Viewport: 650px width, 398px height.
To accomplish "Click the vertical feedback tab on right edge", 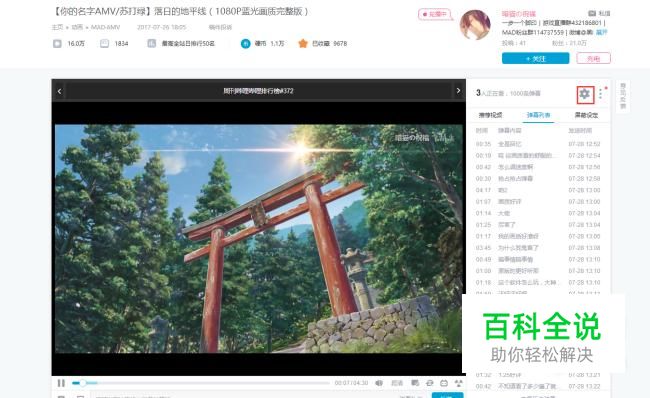I will point(623,96).
